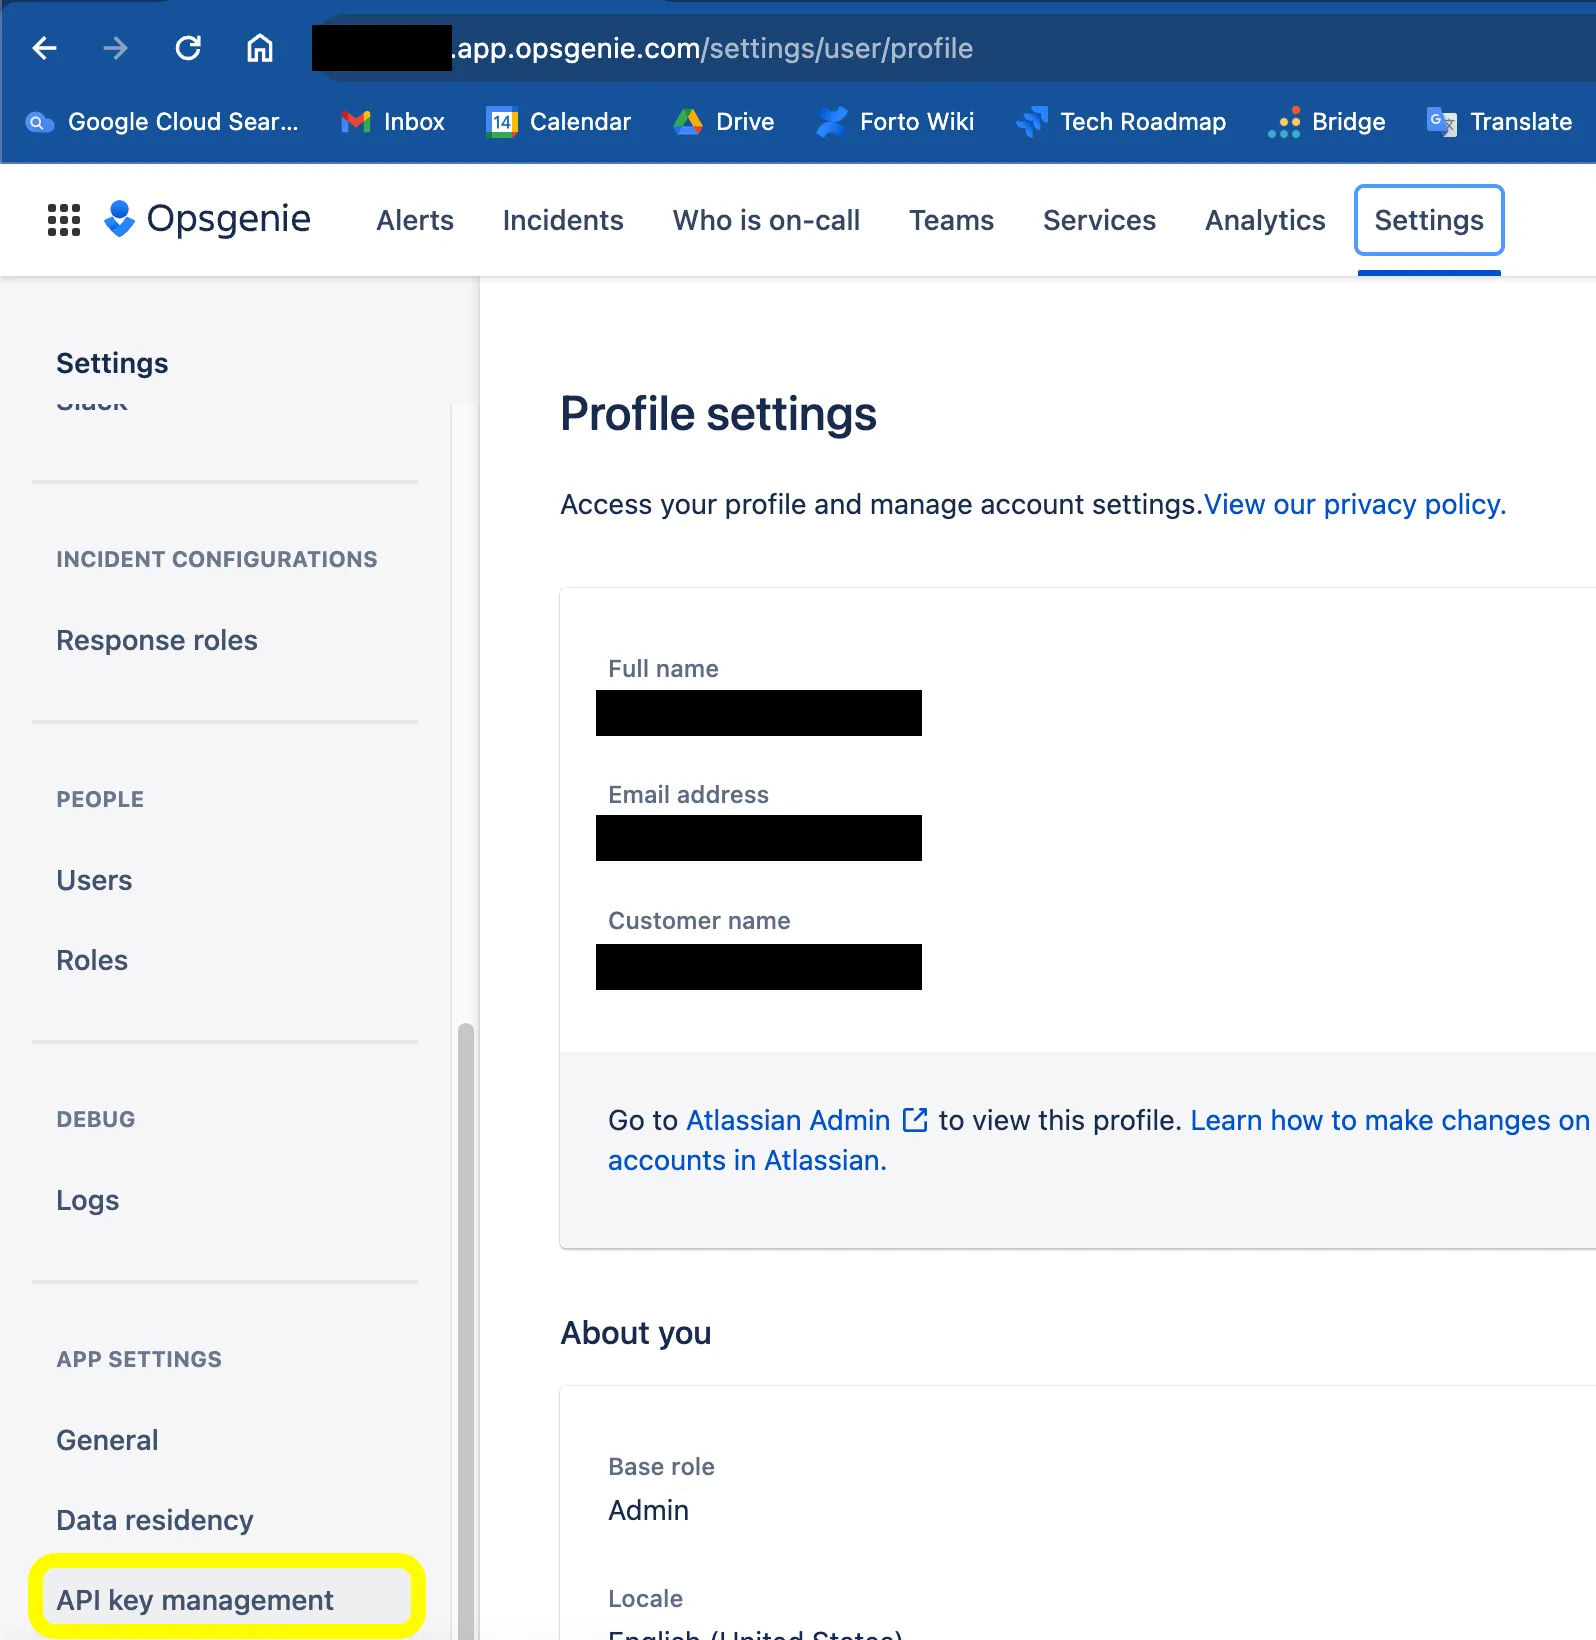Click the INCIDENT CONFIGURATIONS section header
This screenshot has height=1640, width=1596.
[217, 559]
